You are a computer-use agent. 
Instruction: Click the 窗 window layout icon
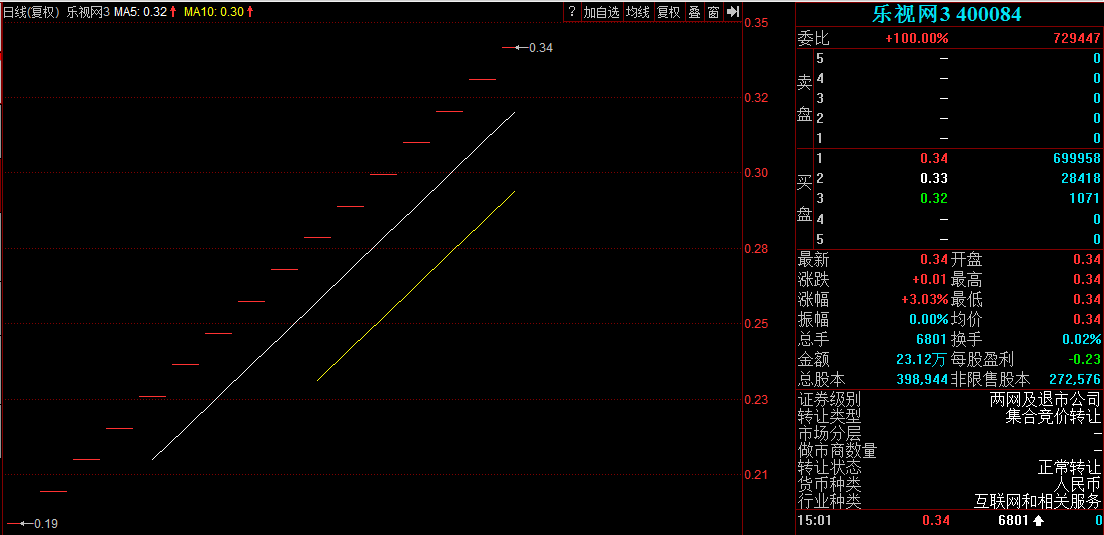[x=713, y=11]
